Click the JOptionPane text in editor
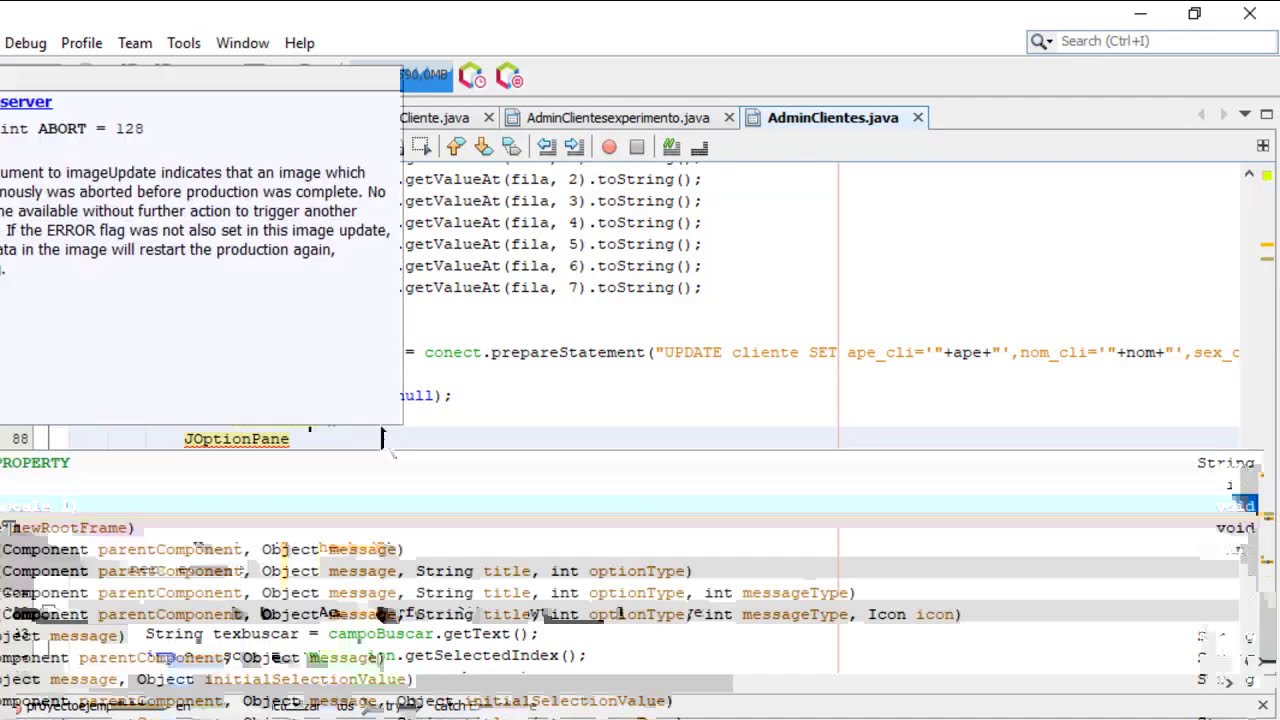 236,439
